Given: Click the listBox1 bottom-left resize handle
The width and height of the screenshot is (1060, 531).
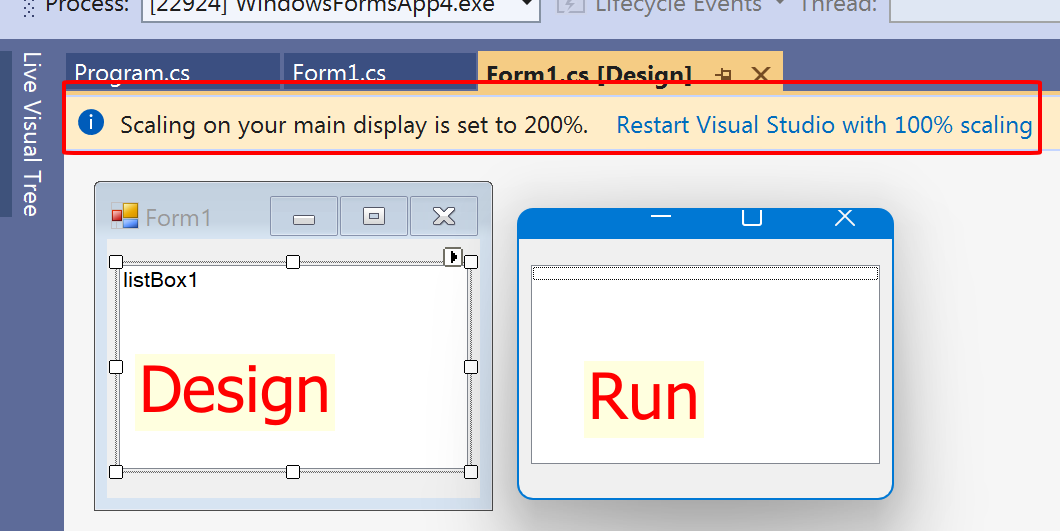Looking at the screenshot, I should pos(116,471).
